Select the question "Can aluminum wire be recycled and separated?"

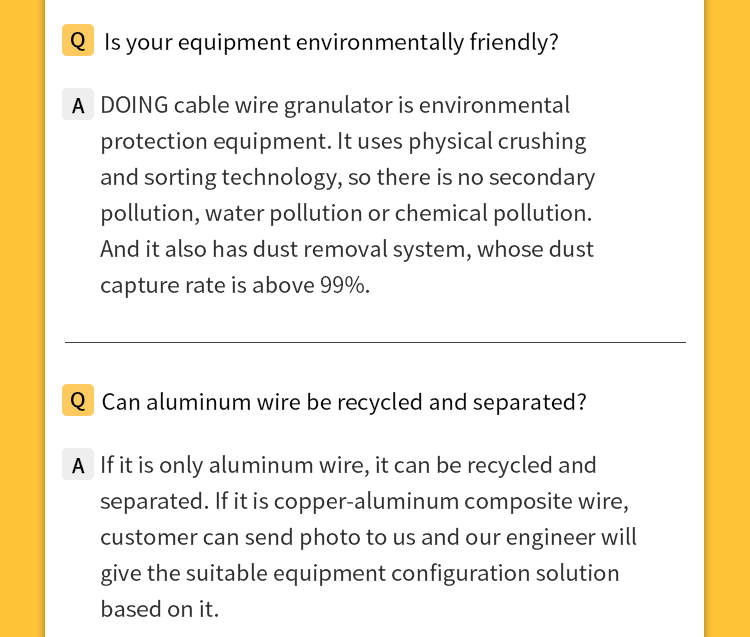tap(344, 402)
